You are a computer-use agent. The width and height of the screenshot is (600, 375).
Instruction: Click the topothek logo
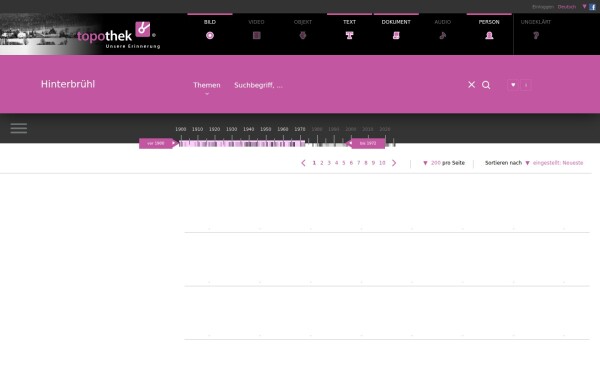tap(118, 36)
